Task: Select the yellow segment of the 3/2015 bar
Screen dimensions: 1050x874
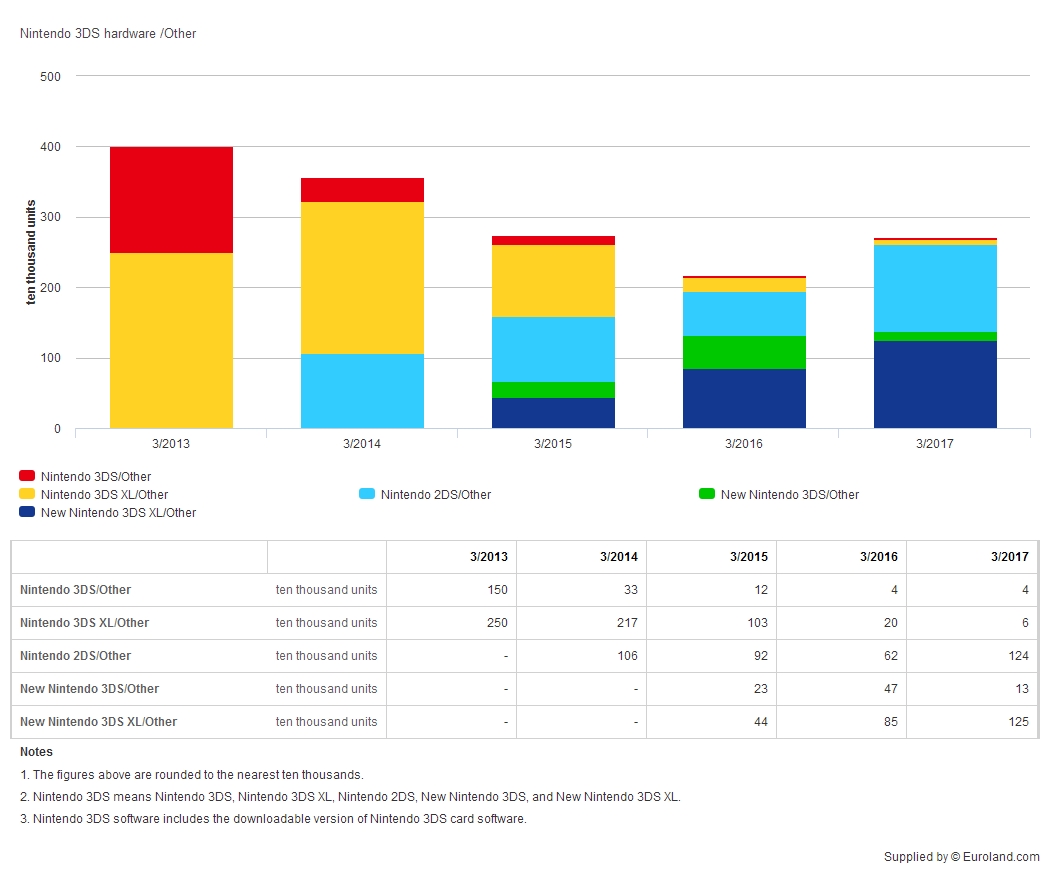Action: (x=553, y=281)
